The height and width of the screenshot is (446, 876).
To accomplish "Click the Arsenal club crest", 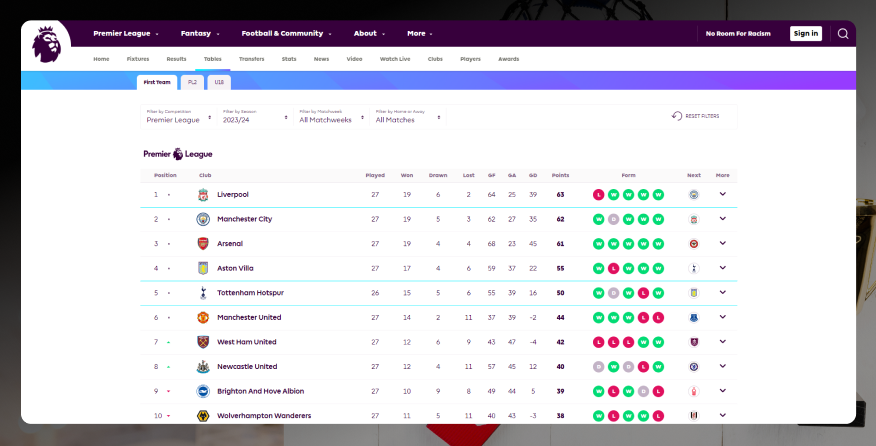I will [x=203, y=244].
